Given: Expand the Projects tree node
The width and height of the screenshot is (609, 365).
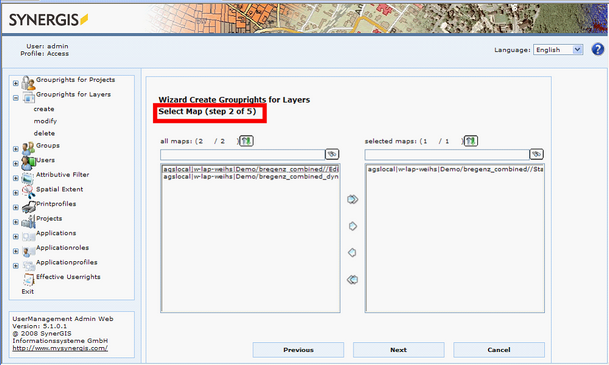Looking at the screenshot, I should point(16,222).
